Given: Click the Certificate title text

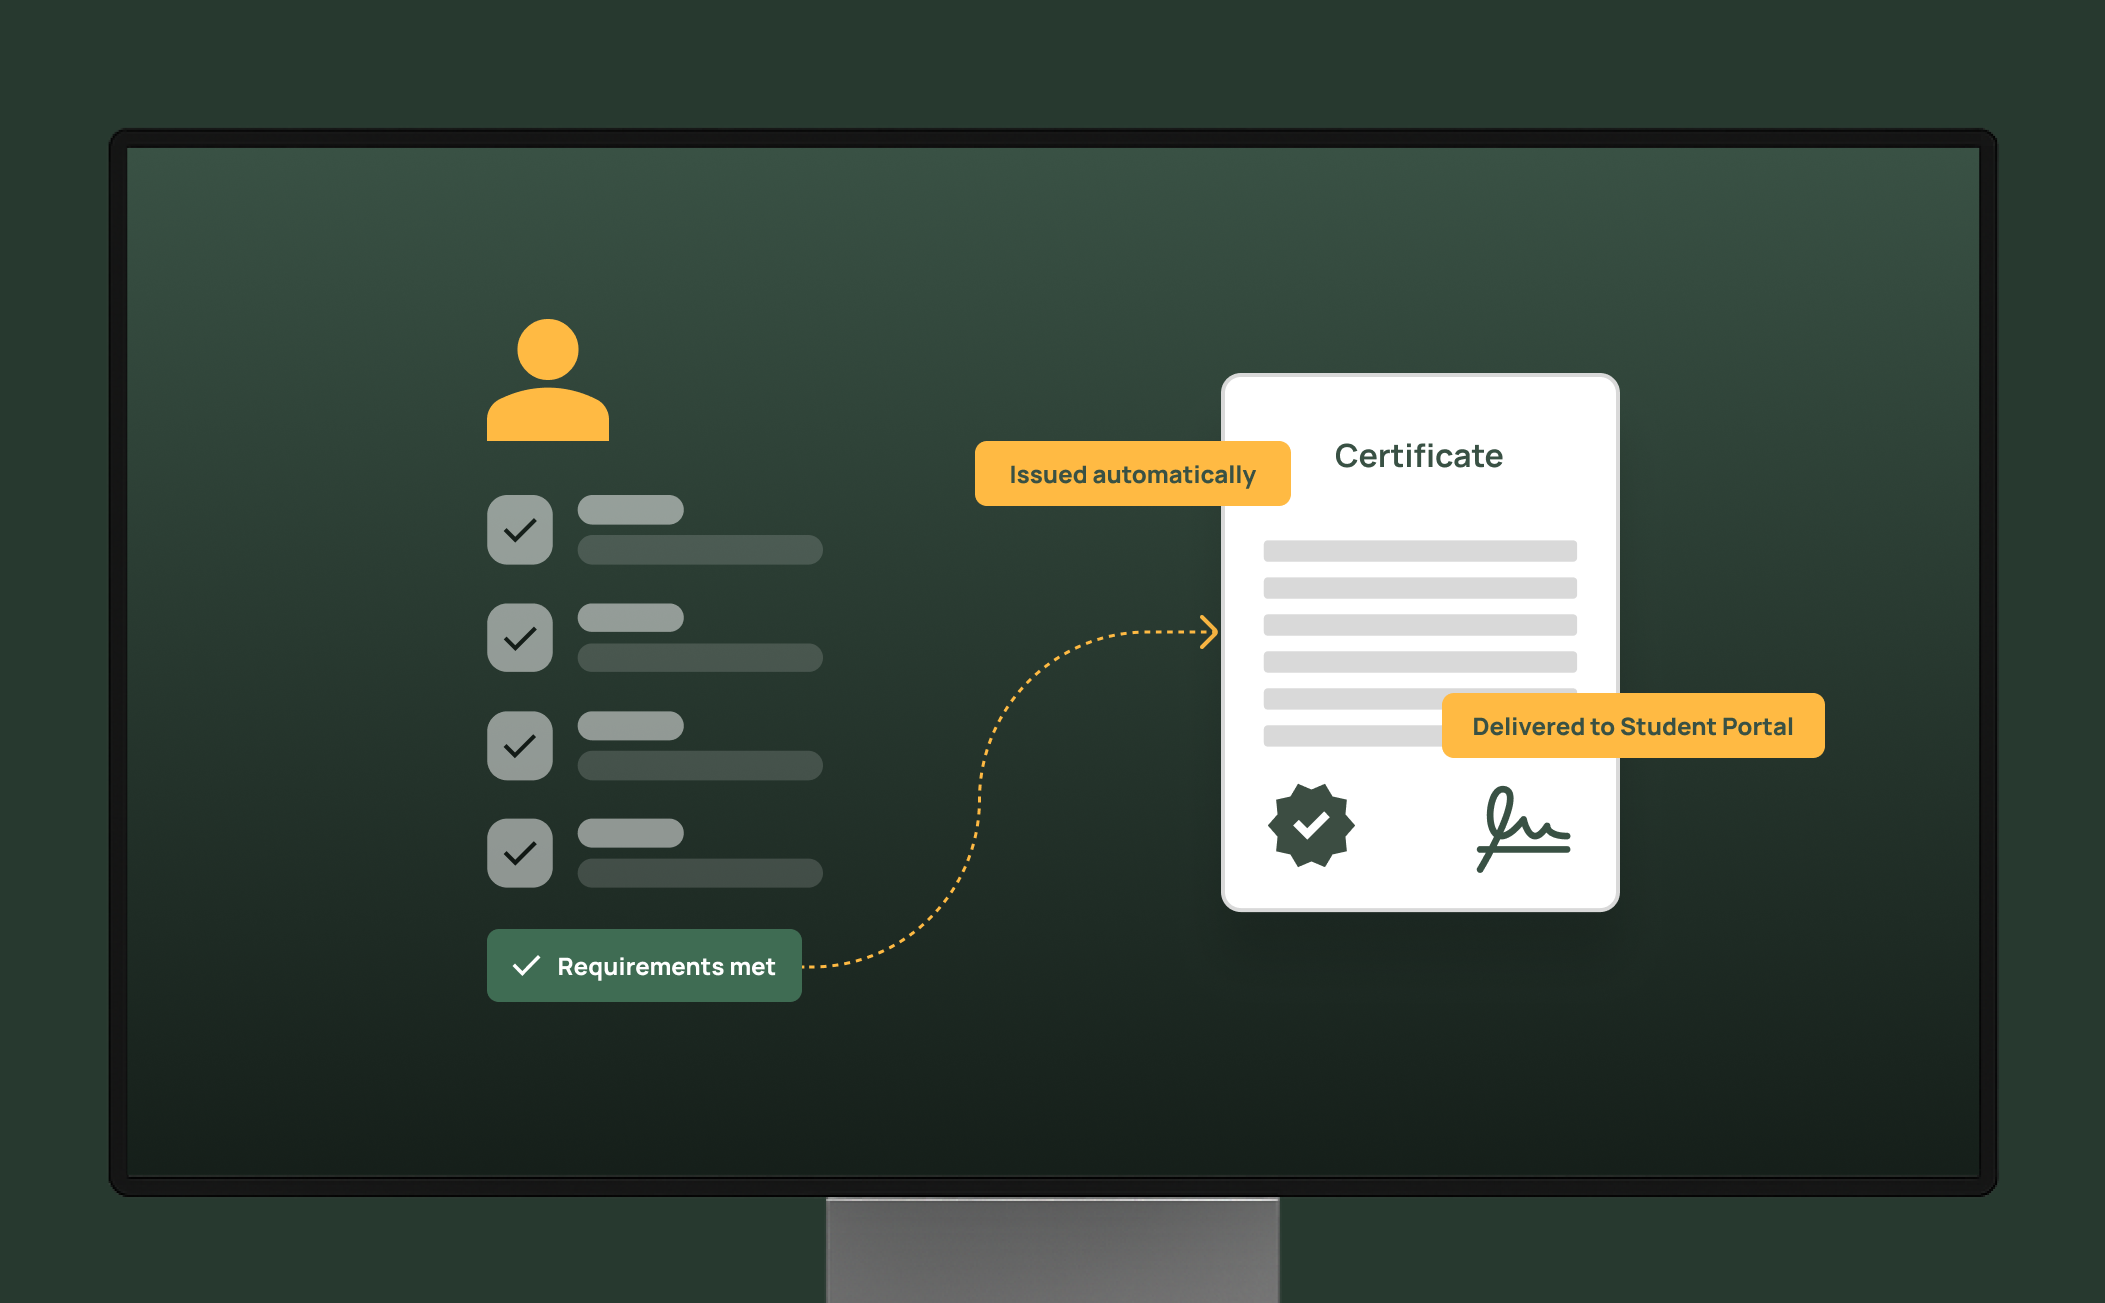Looking at the screenshot, I should 1418,456.
